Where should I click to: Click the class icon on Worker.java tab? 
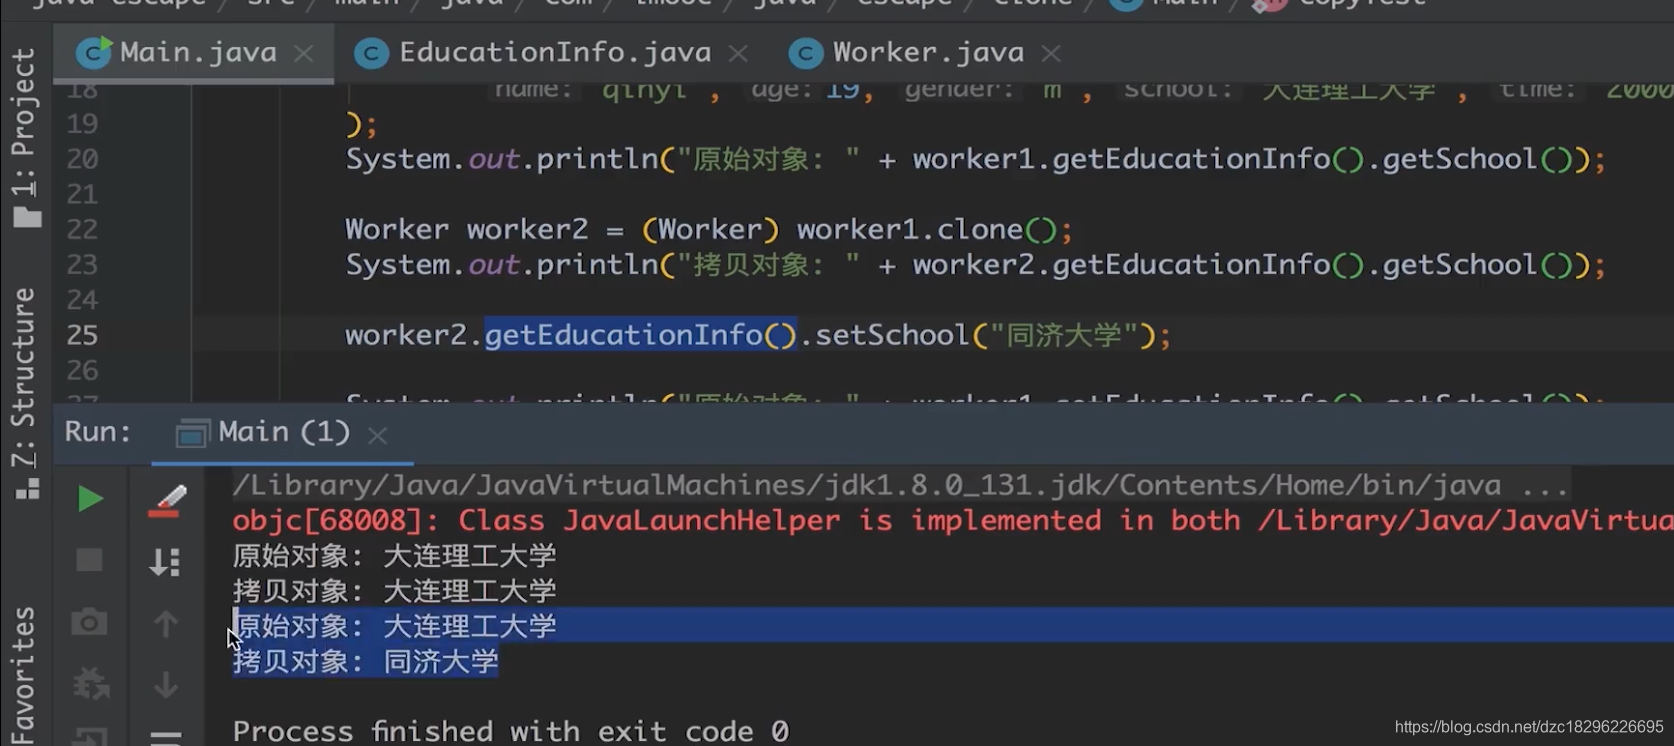coord(806,53)
